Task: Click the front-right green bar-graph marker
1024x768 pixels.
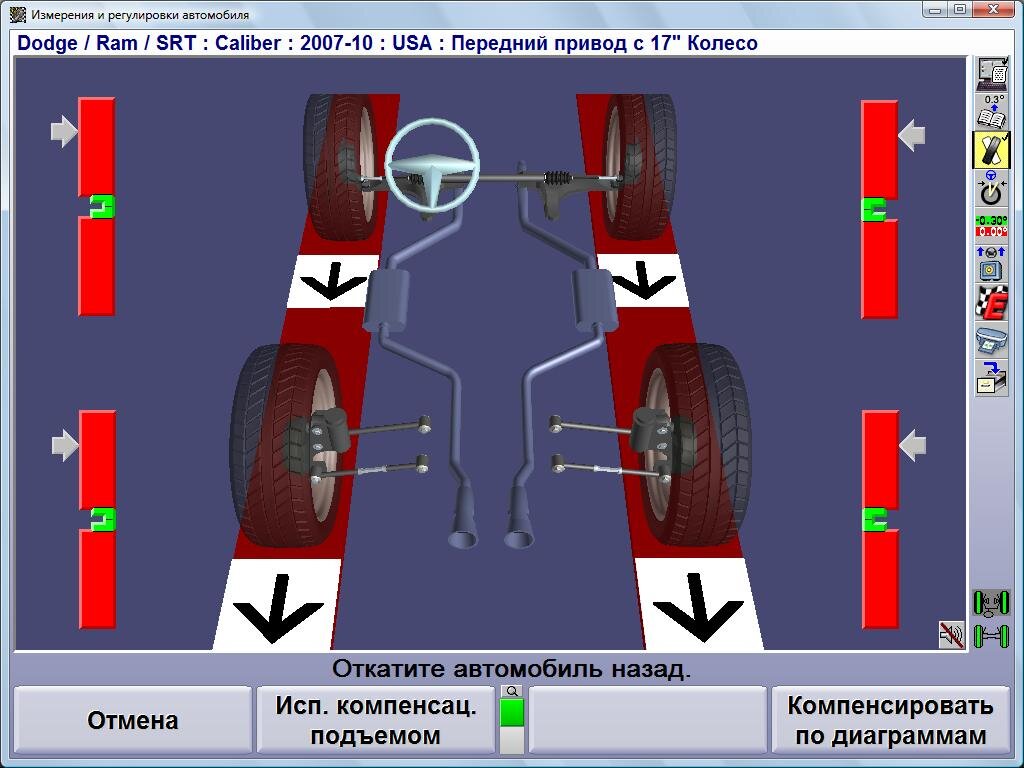Action: point(874,210)
